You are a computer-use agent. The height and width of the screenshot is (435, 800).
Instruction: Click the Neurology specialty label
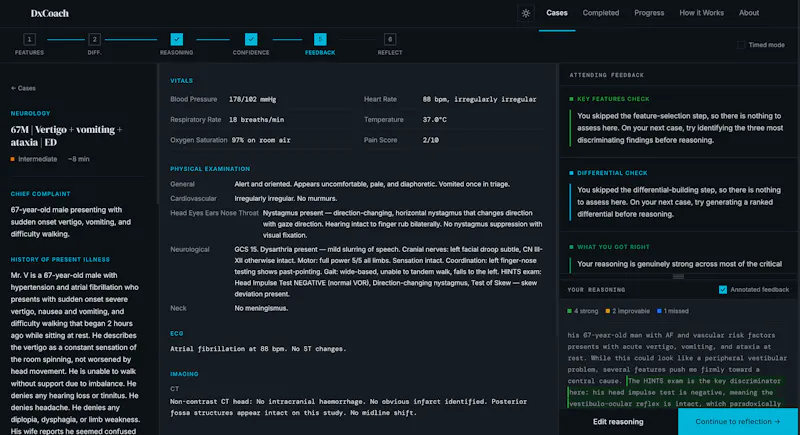31,114
